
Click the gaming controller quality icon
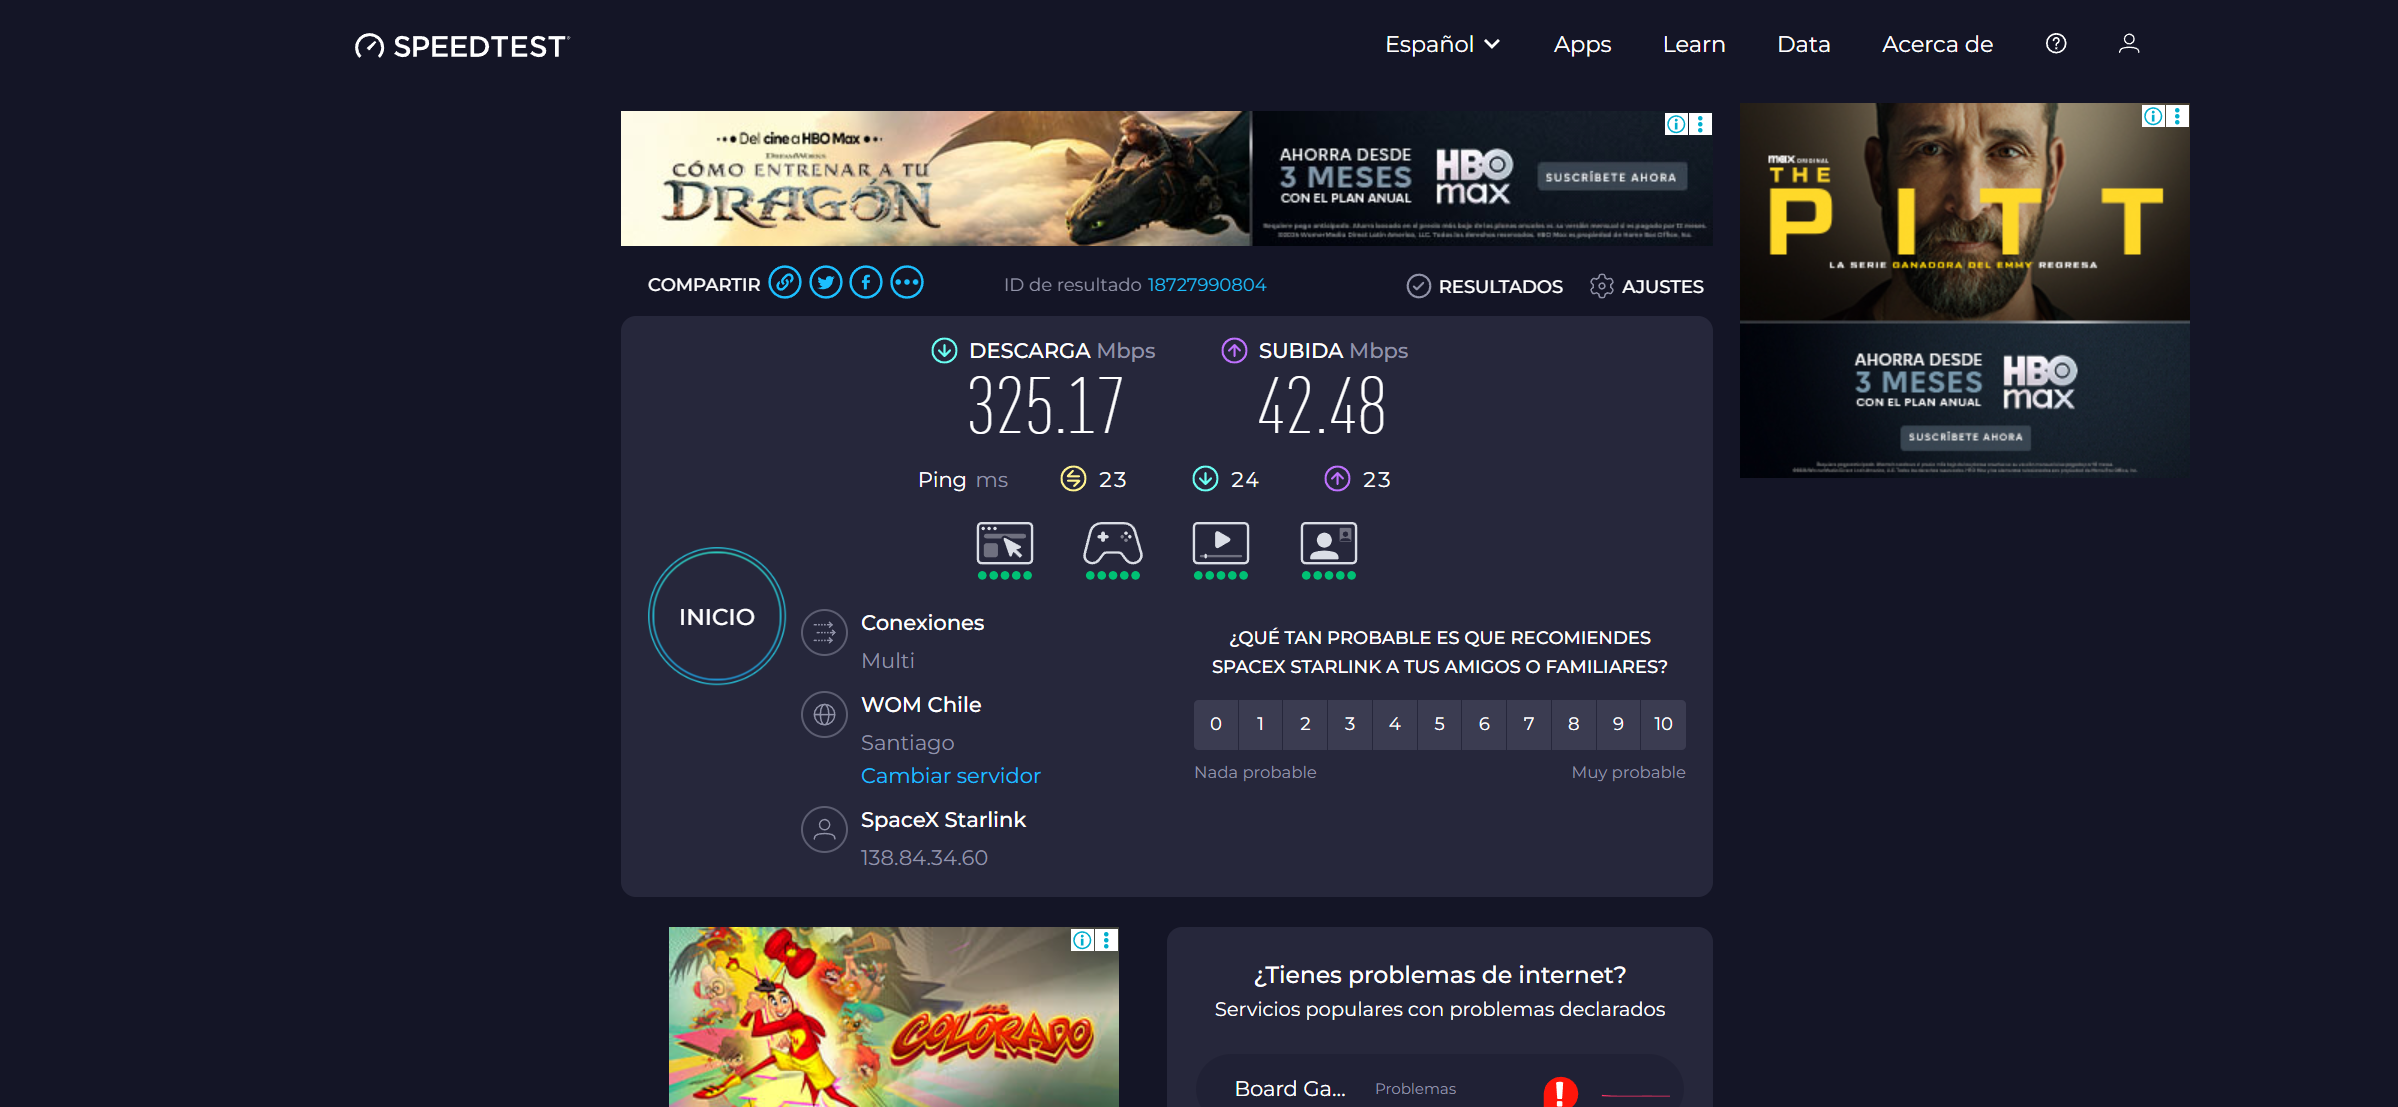coord(1112,545)
